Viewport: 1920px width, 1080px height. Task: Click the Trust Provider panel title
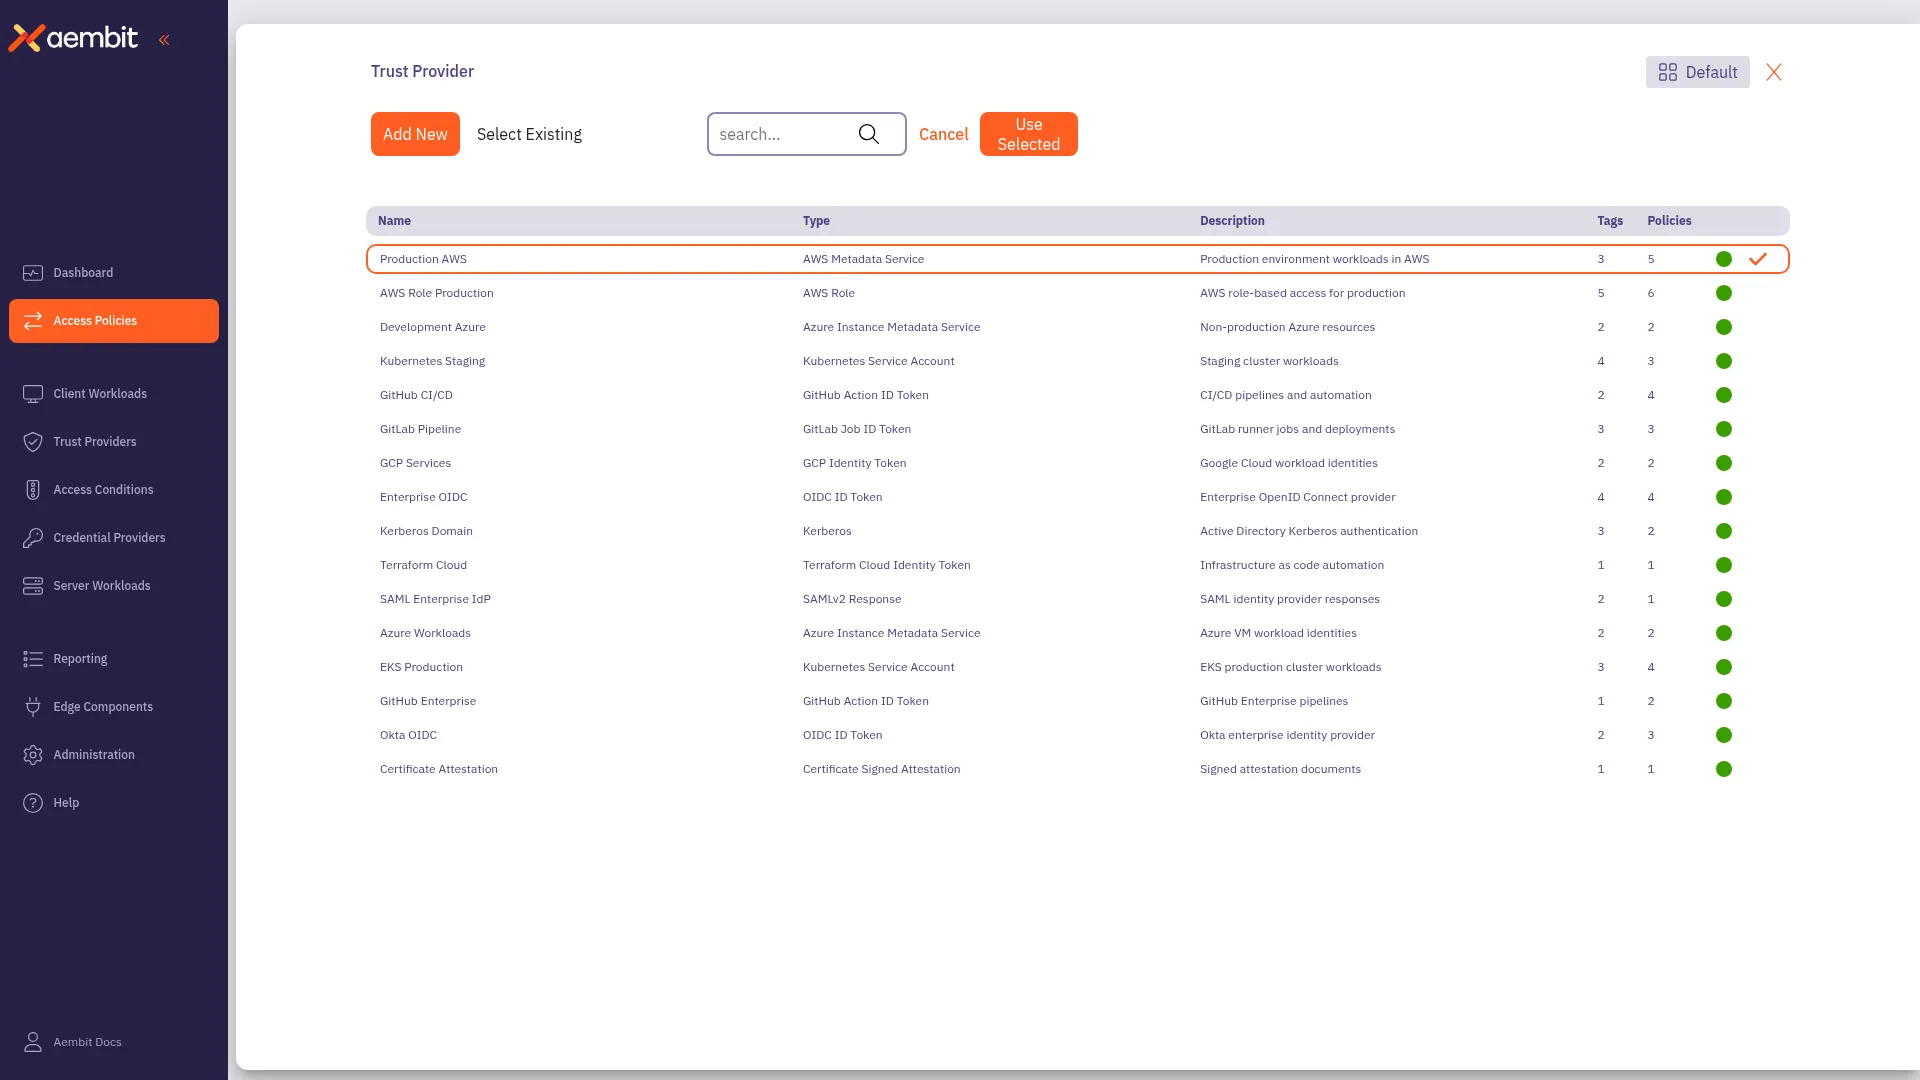(422, 71)
